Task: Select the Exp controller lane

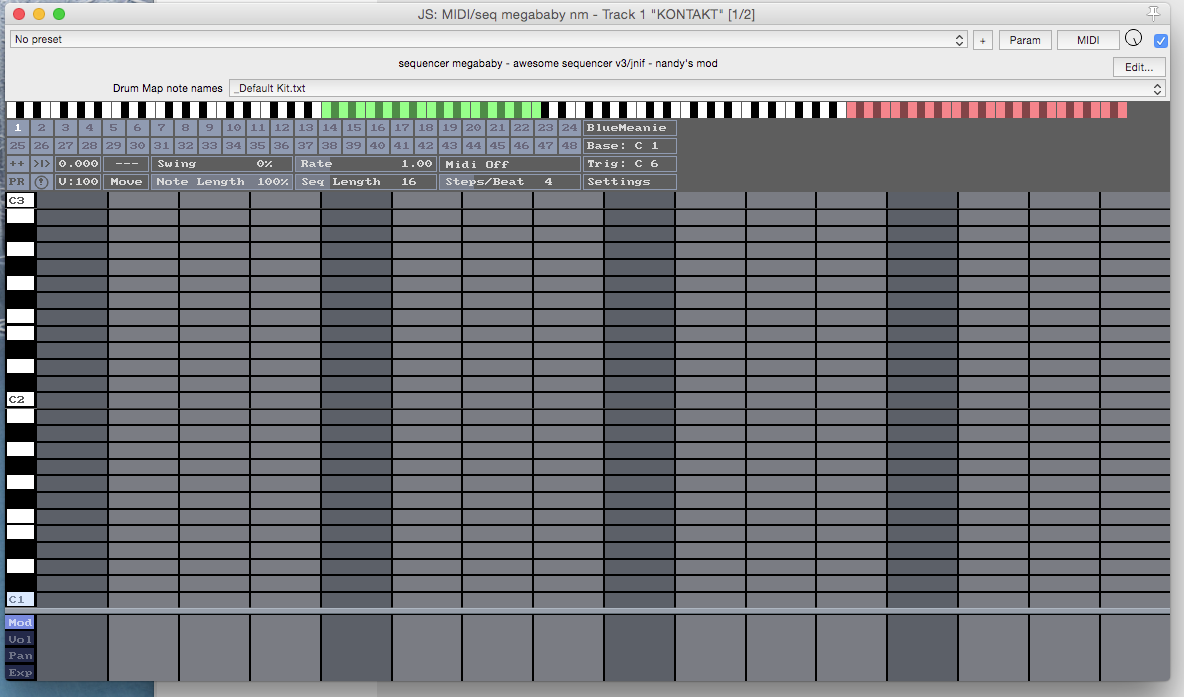Action: [20, 673]
